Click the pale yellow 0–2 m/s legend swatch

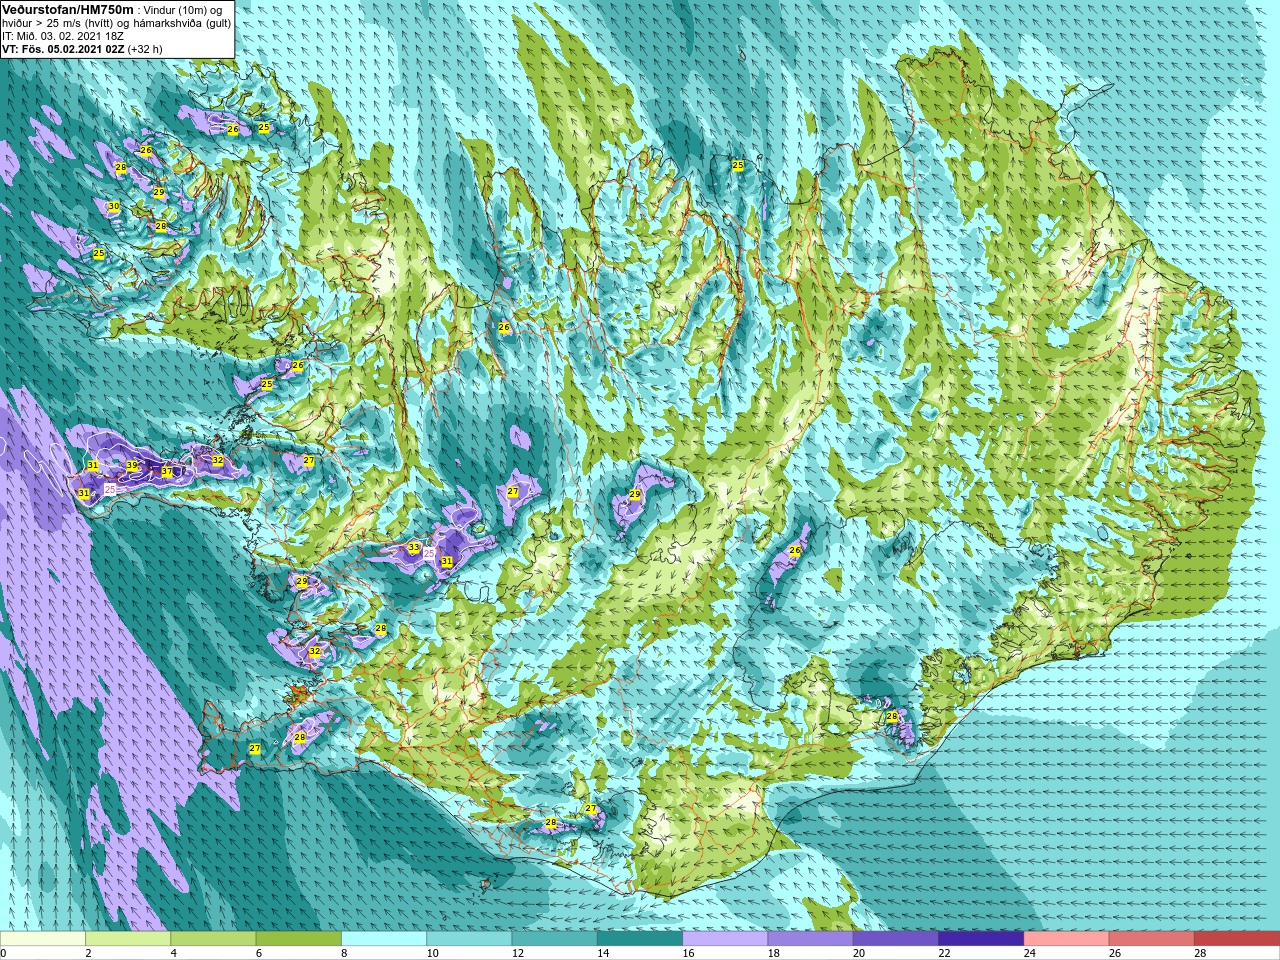tap(43, 939)
